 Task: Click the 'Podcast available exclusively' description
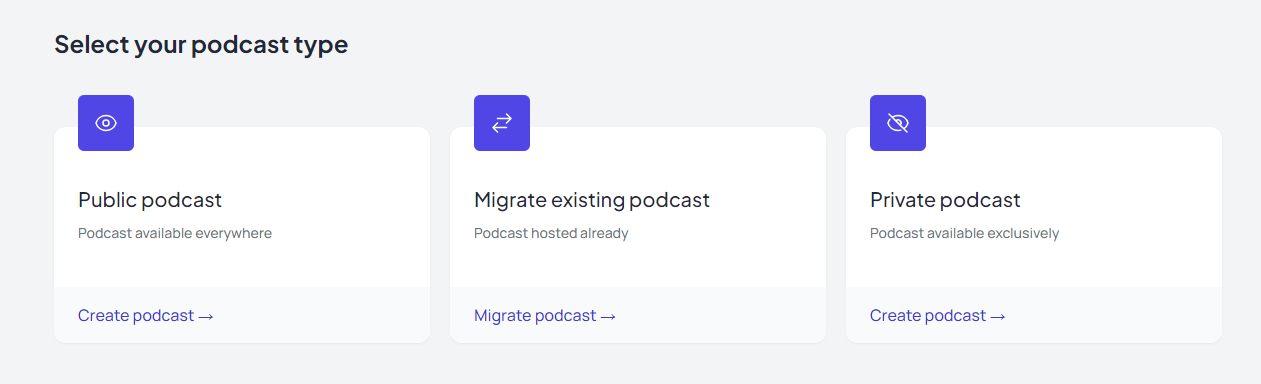click(x=964, y=233)
